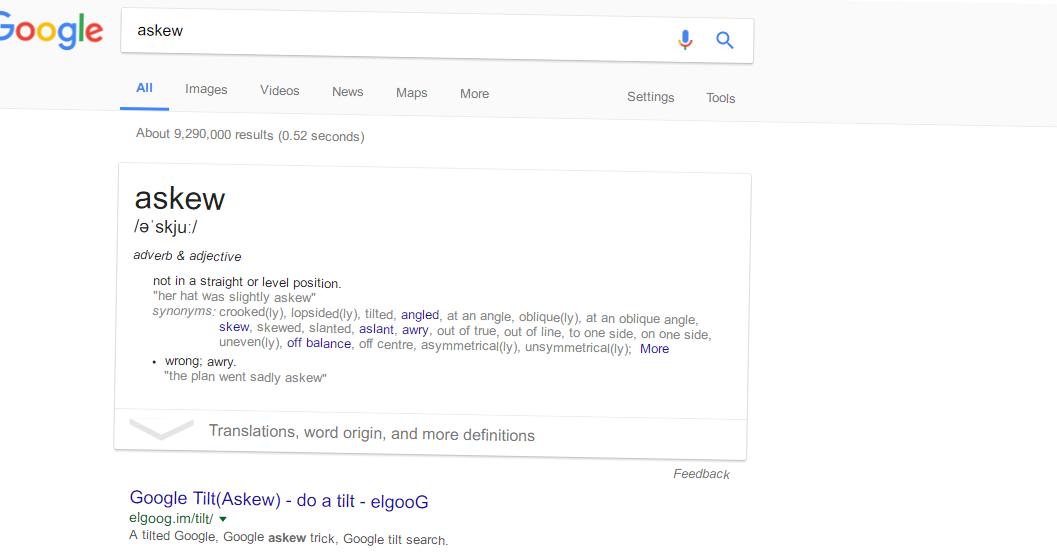Screen dimensions: 1057x555
Task: Click the 'angled' synonym link
Action: click(420, 314)
